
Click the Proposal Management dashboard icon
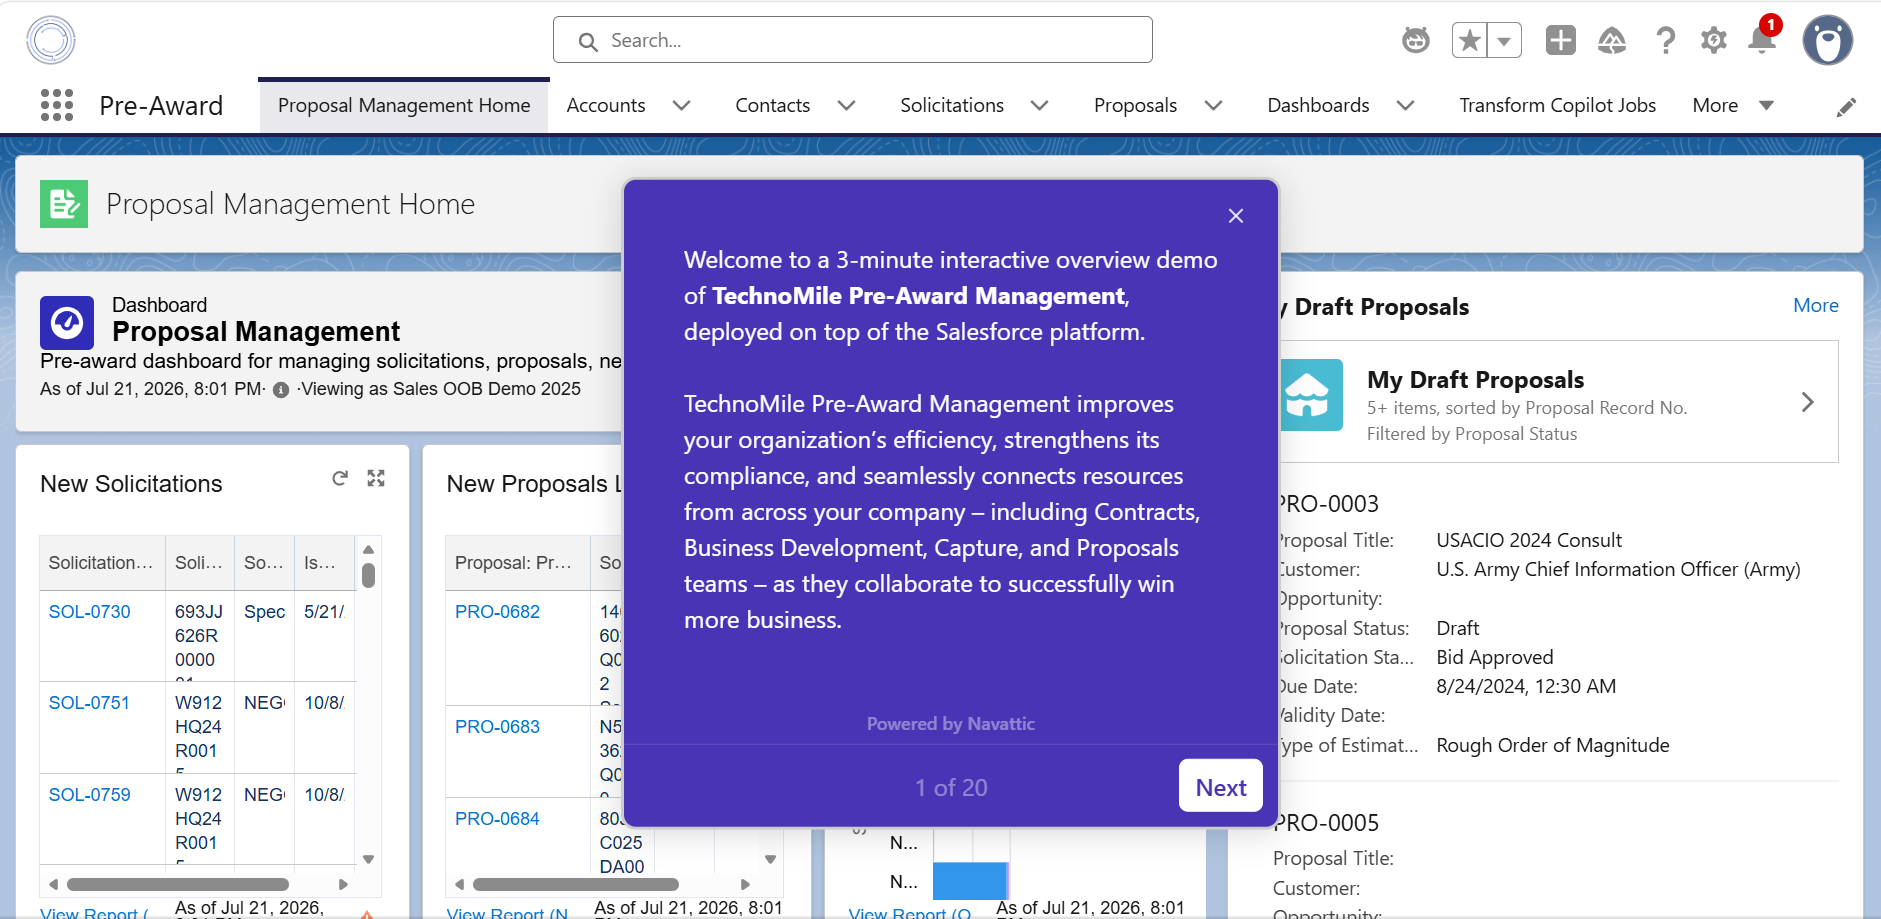coord(67,323)
